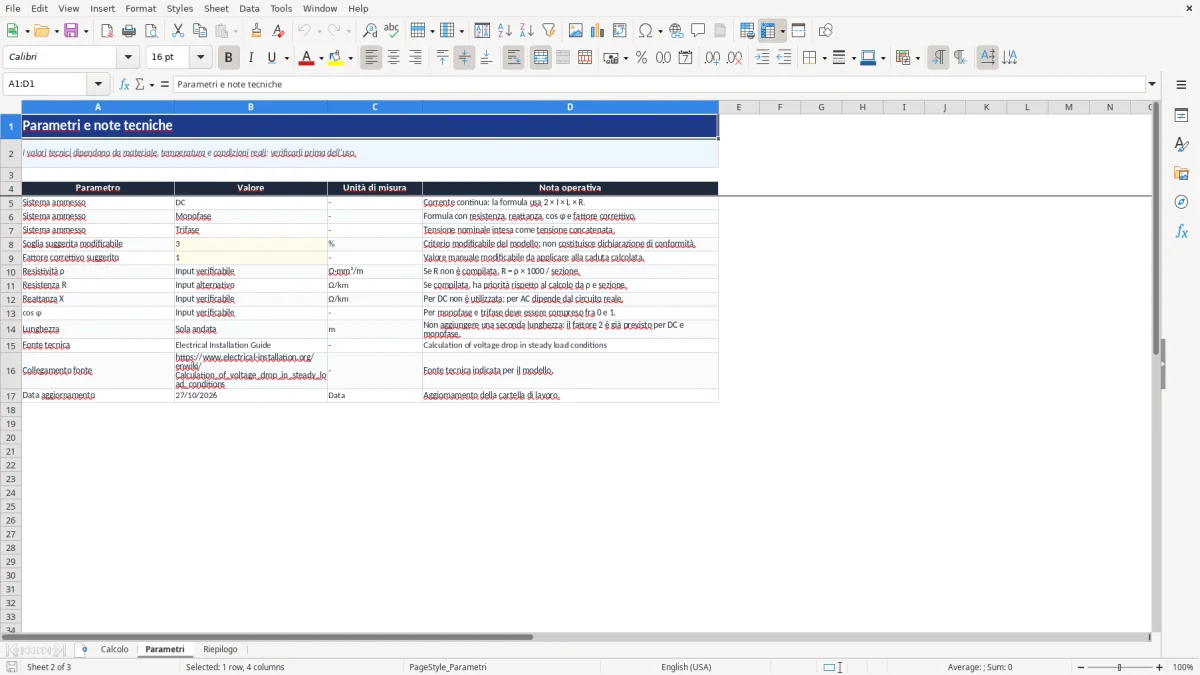Center text horizontally

pyautogui.click(x=394, y=58)
